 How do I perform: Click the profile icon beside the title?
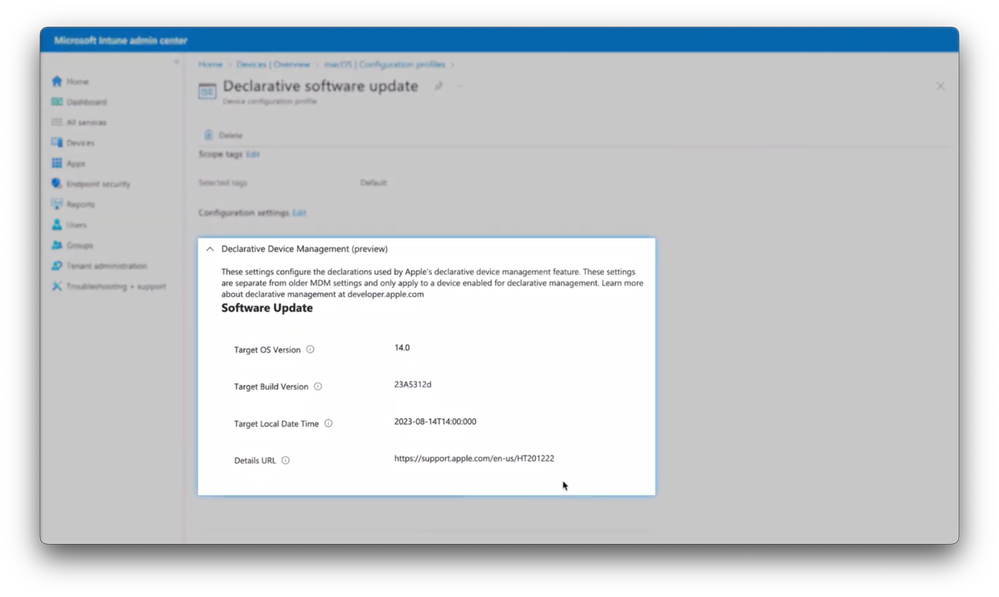coord(207,92)
